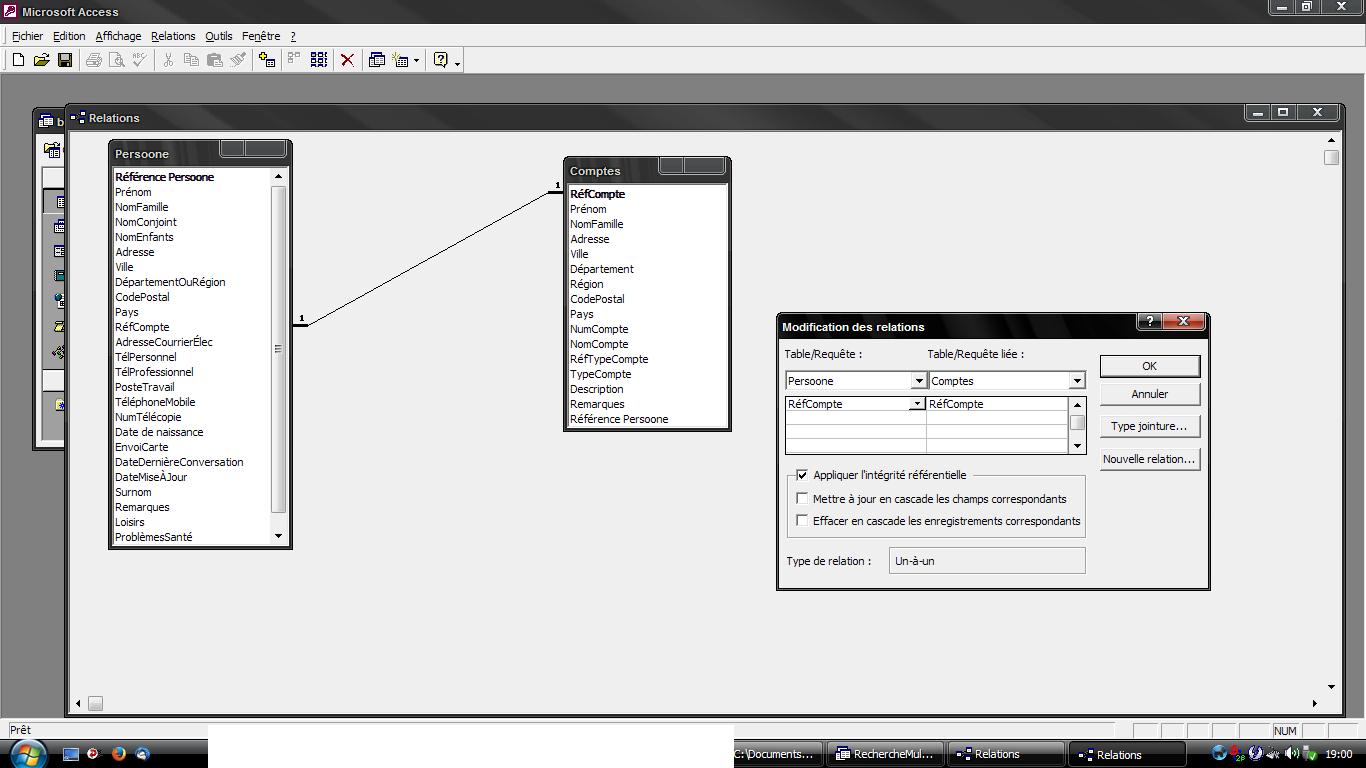Image resolution: width=1366 pixels, height=768 pixels.
Task: Click the Paste clipboard icon
Action: pyautogui.click(x=214, y=60)
